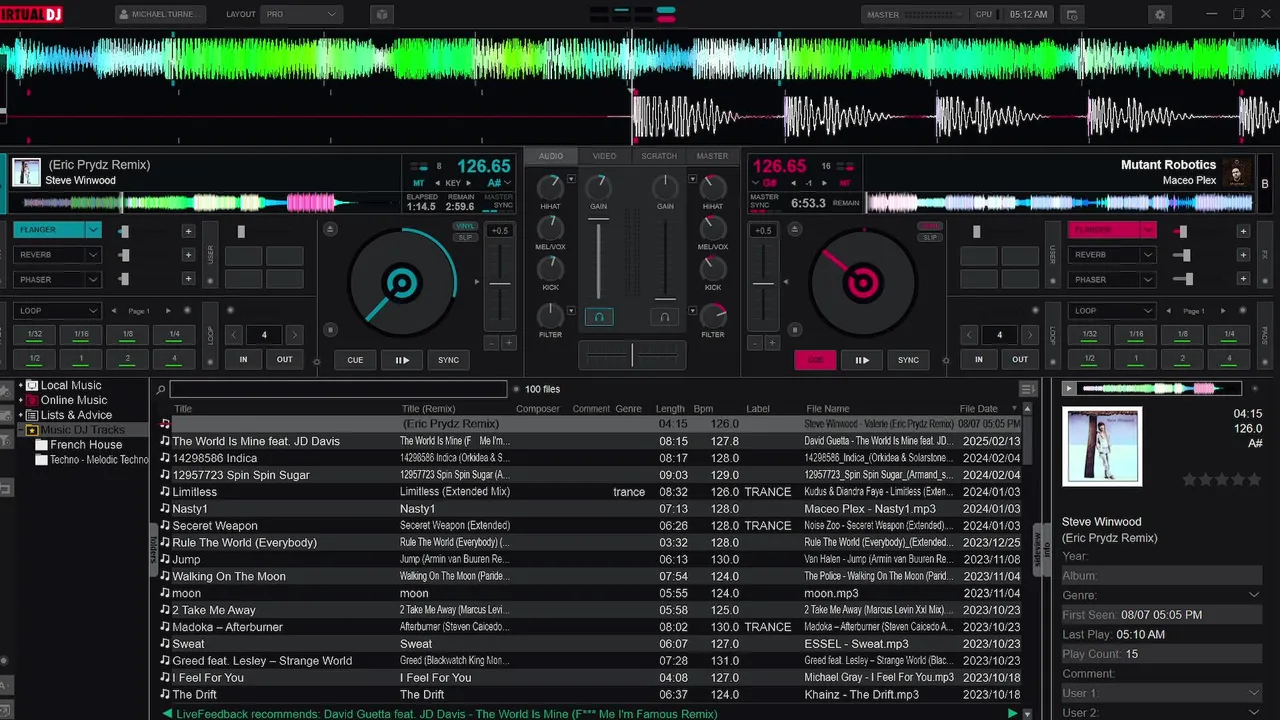This screenshot has height=720, width=1280.
Task: Toggle SLIP mode on the left deck
Action: pos(464,237)
